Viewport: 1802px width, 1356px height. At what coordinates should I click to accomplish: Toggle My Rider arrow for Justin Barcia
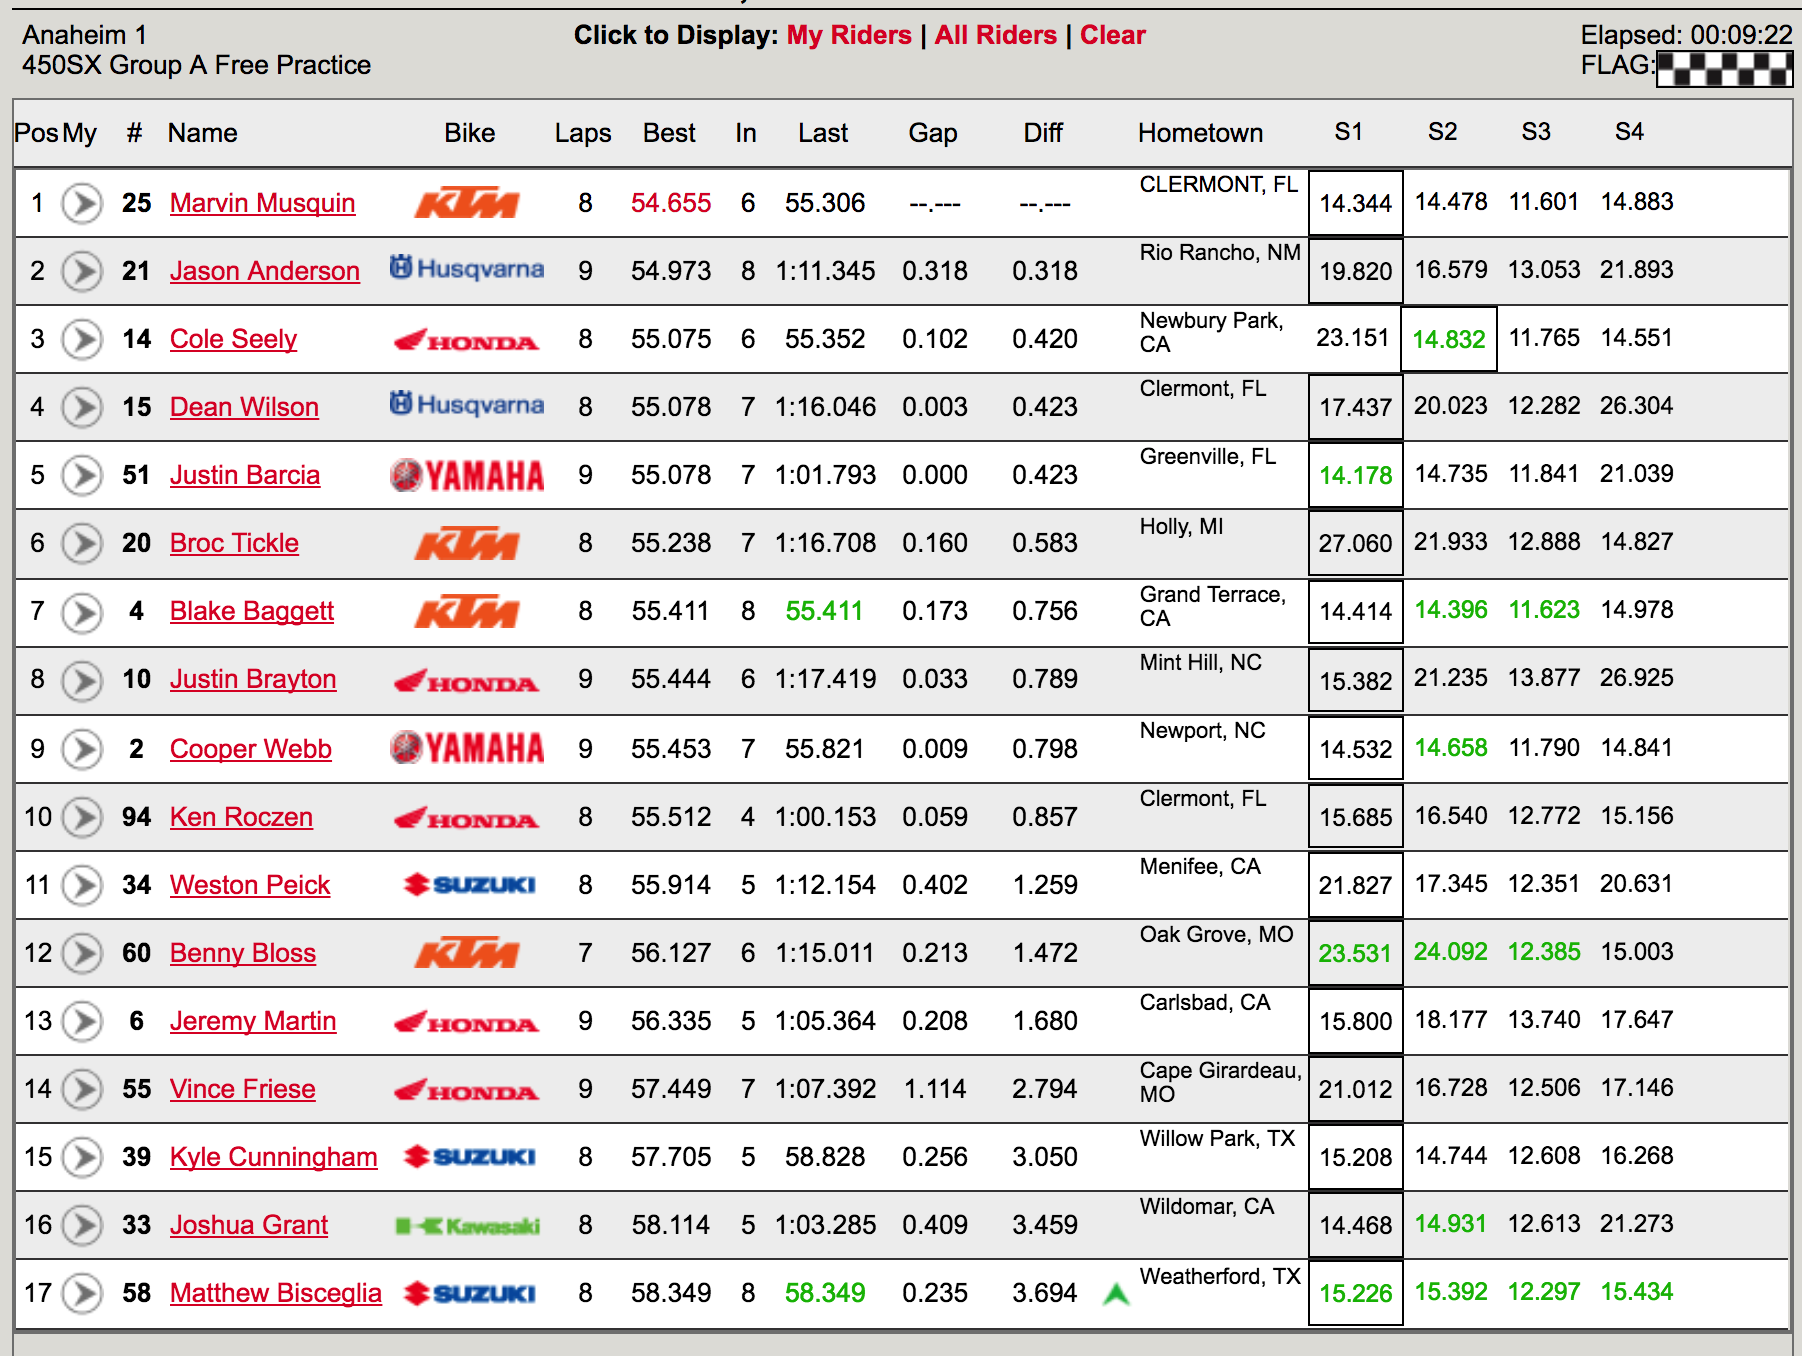pyautogui.click(x=82, y=475)
